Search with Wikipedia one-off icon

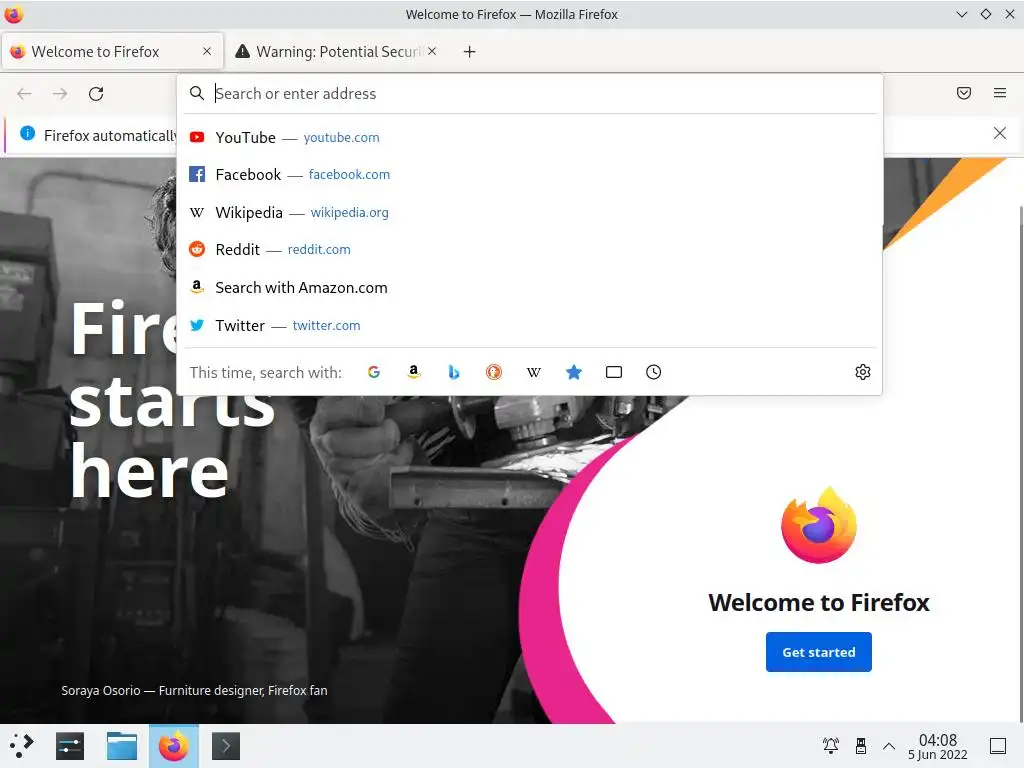click(534, 372)
